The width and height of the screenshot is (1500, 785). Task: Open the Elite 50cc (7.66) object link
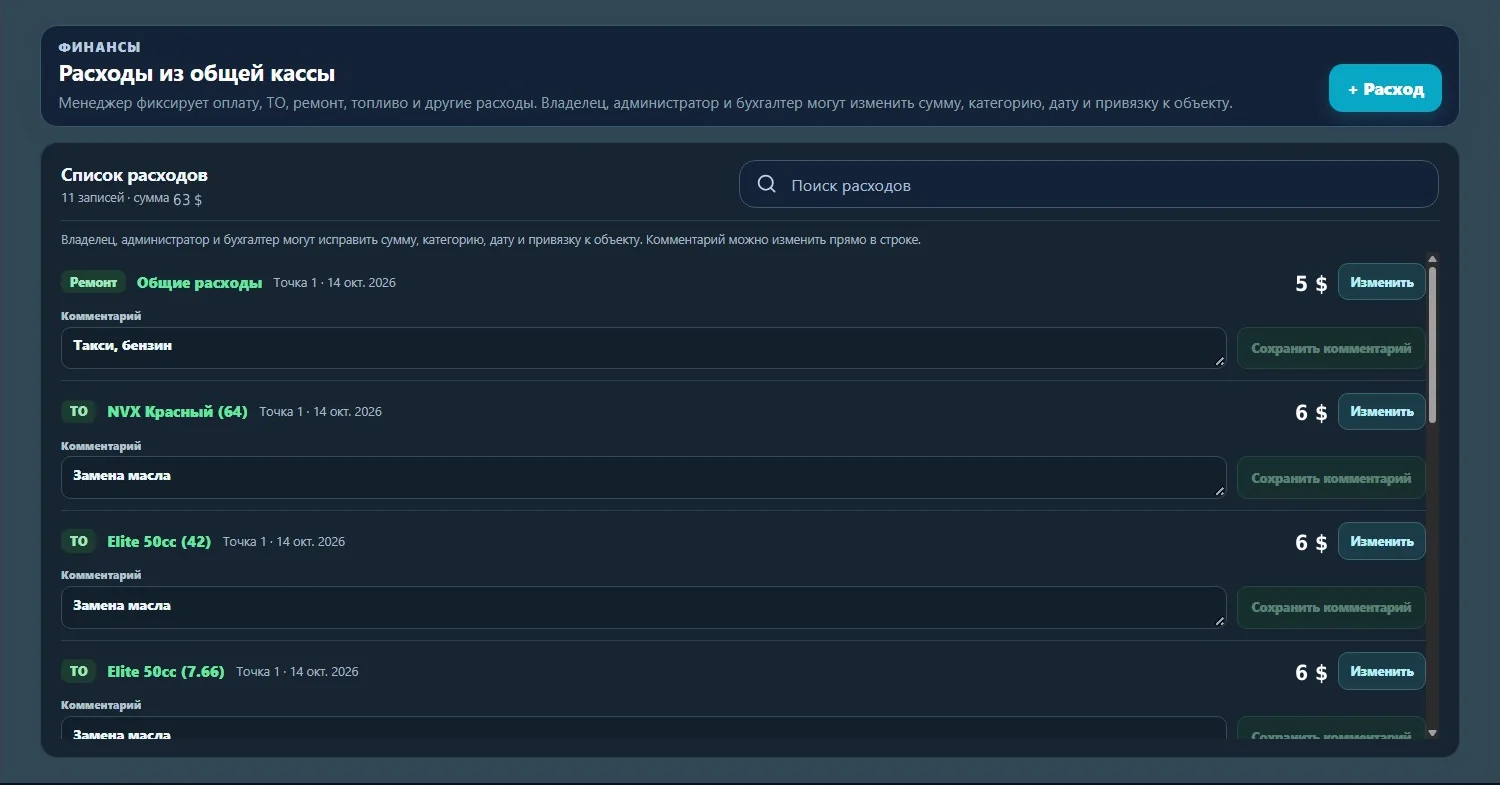tap(166, 672)
